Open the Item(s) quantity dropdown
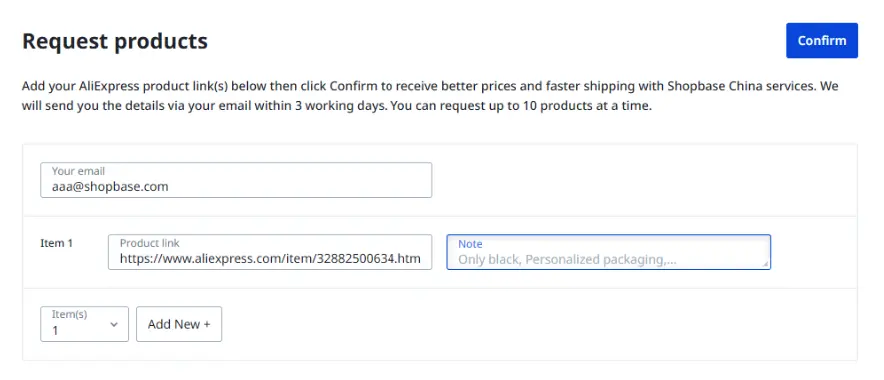 (x=85, y=324)
